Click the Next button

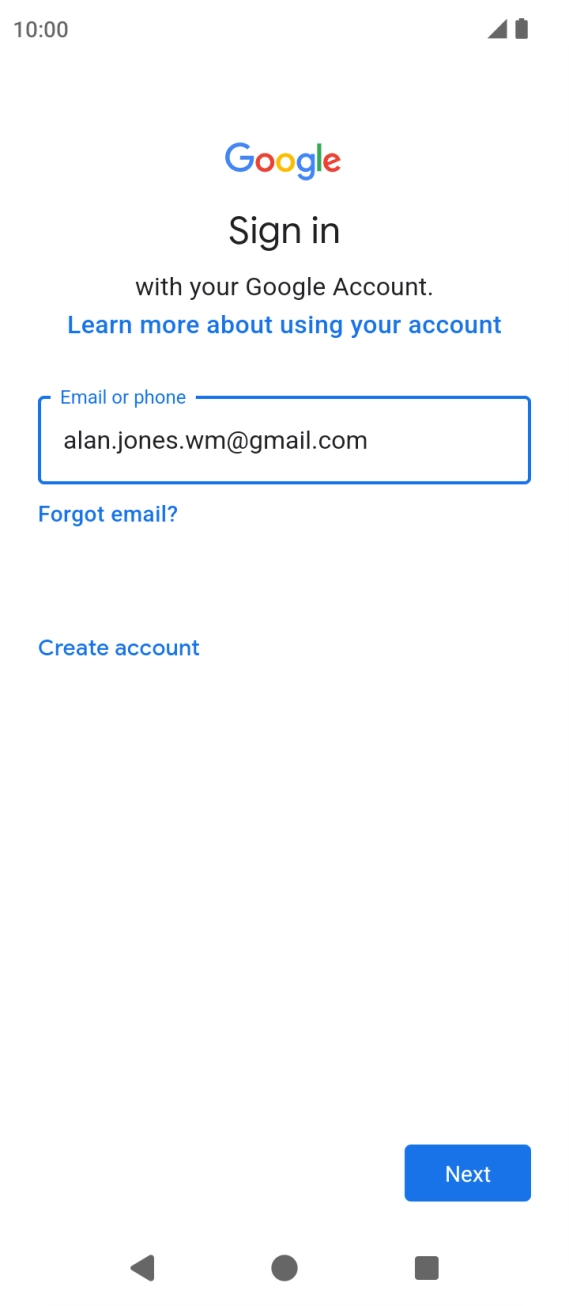467,1173
